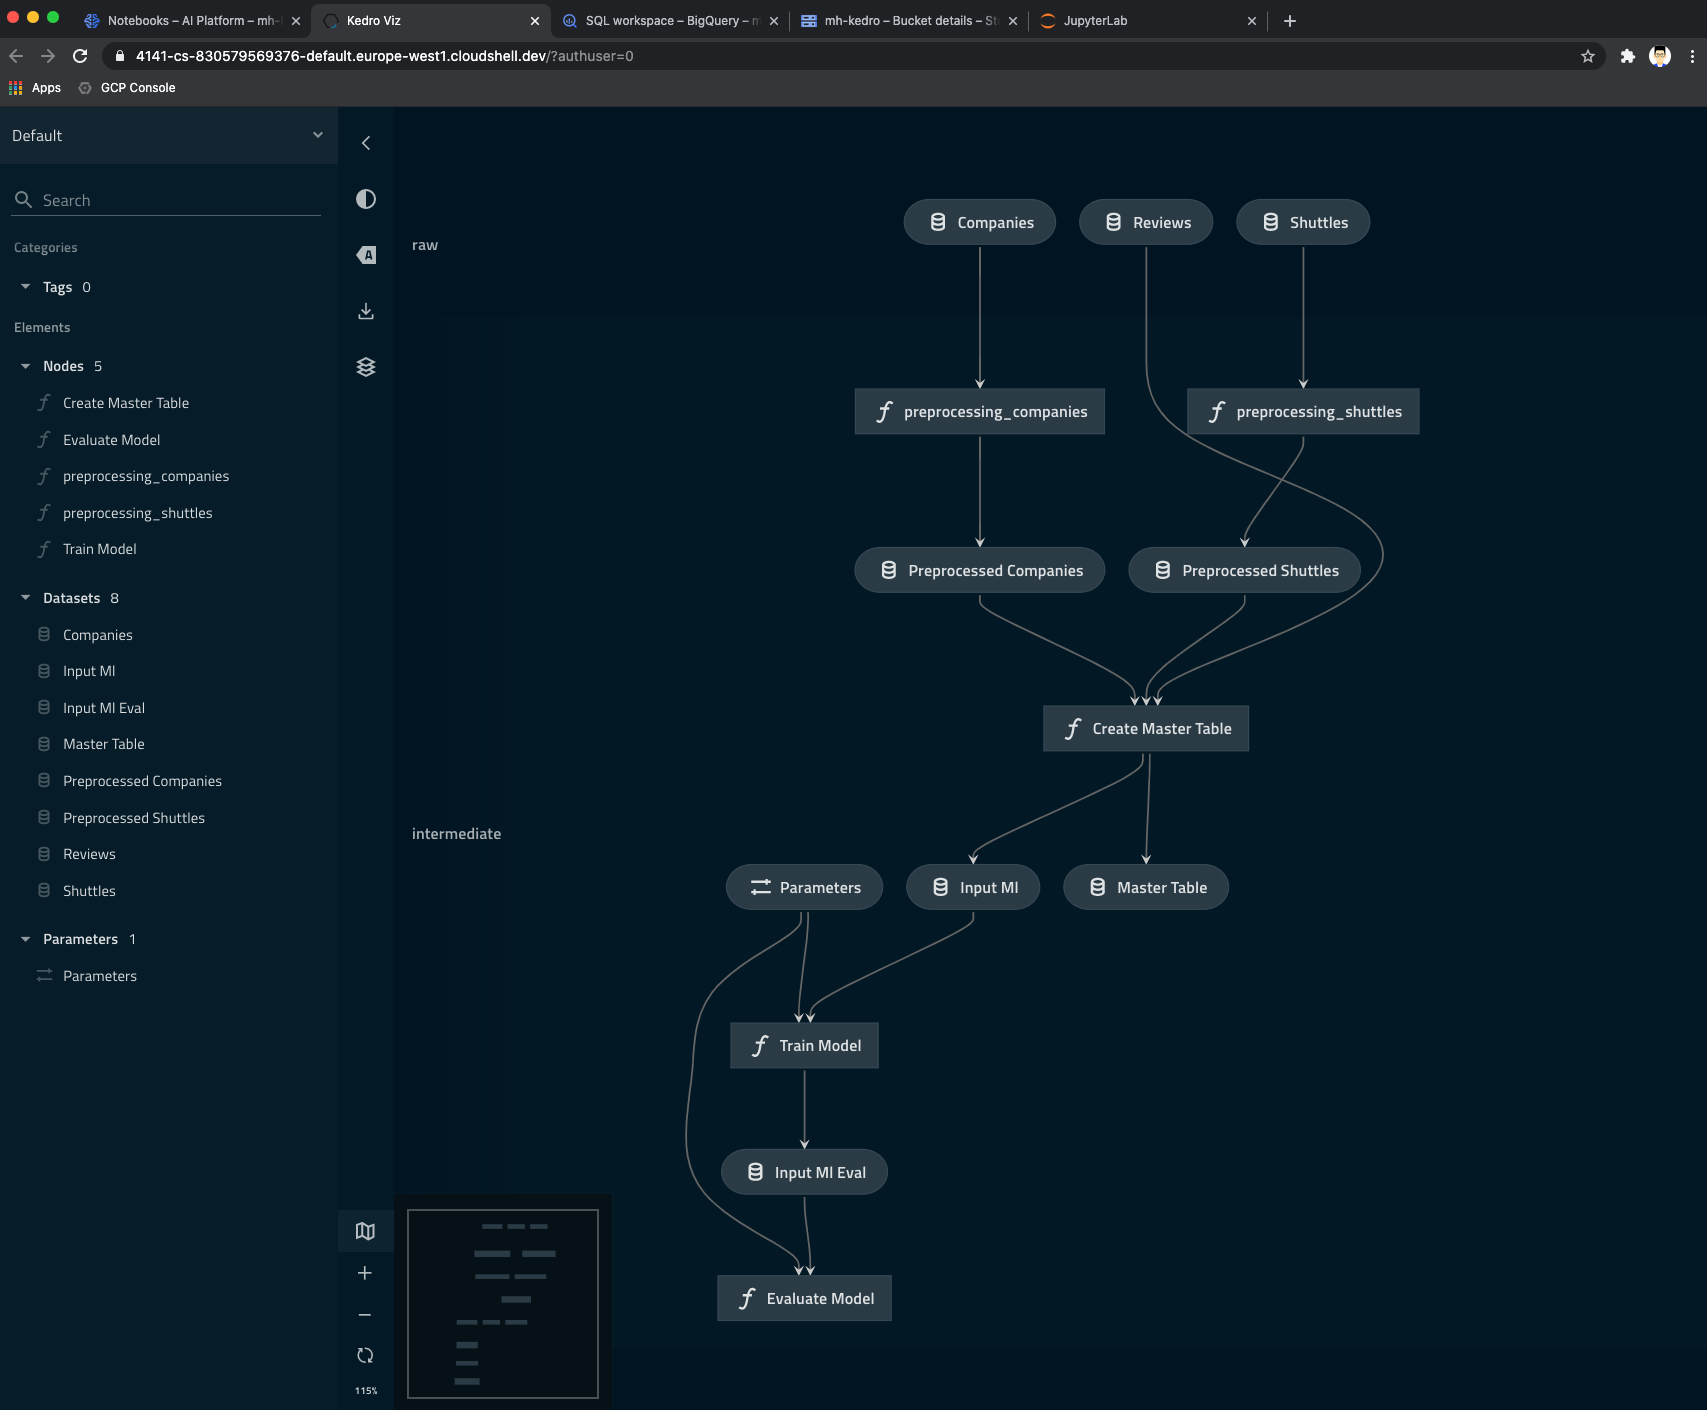
Task: Click the zoom in plus icon
Action: [365, 1273]
